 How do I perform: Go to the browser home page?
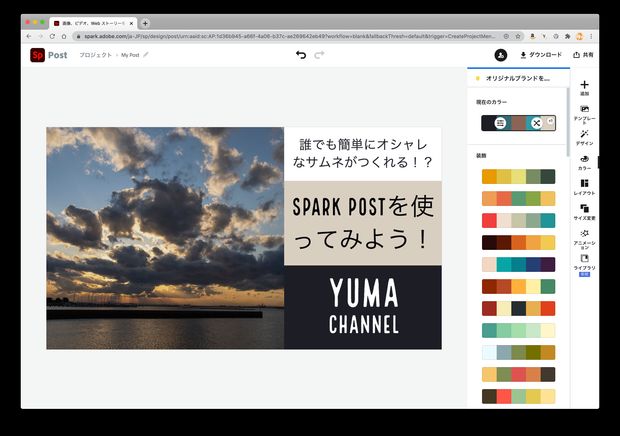coord(64,36)
